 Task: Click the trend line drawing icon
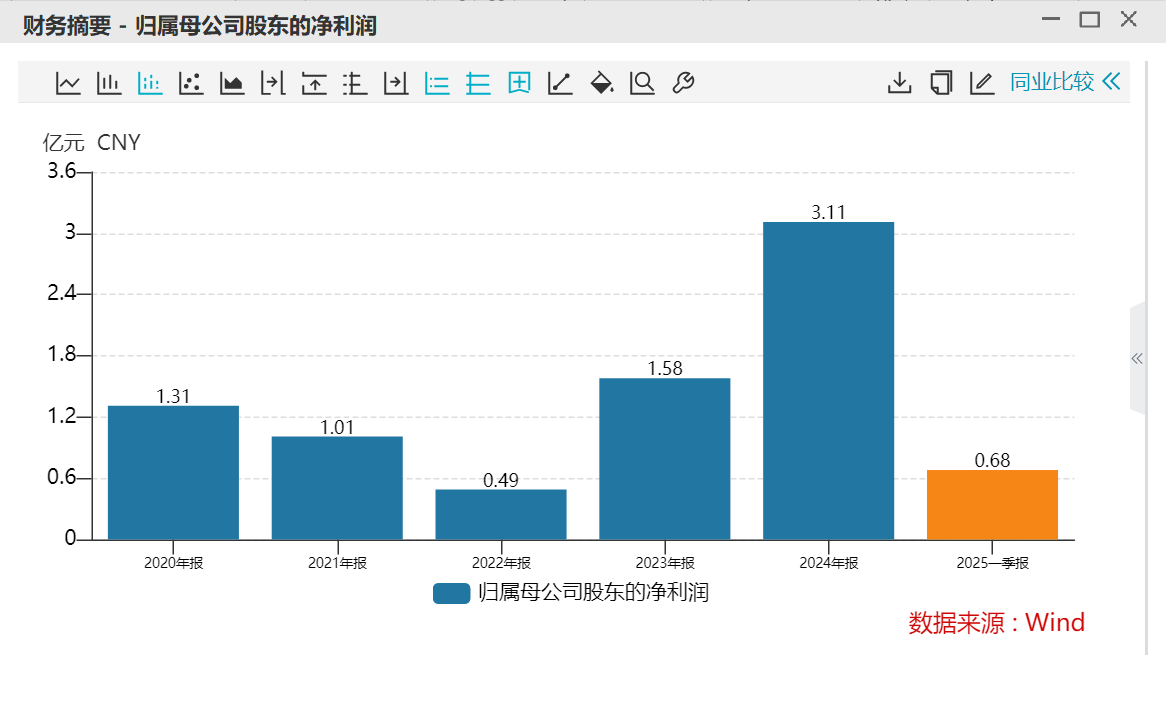click(x=560, y=83)
